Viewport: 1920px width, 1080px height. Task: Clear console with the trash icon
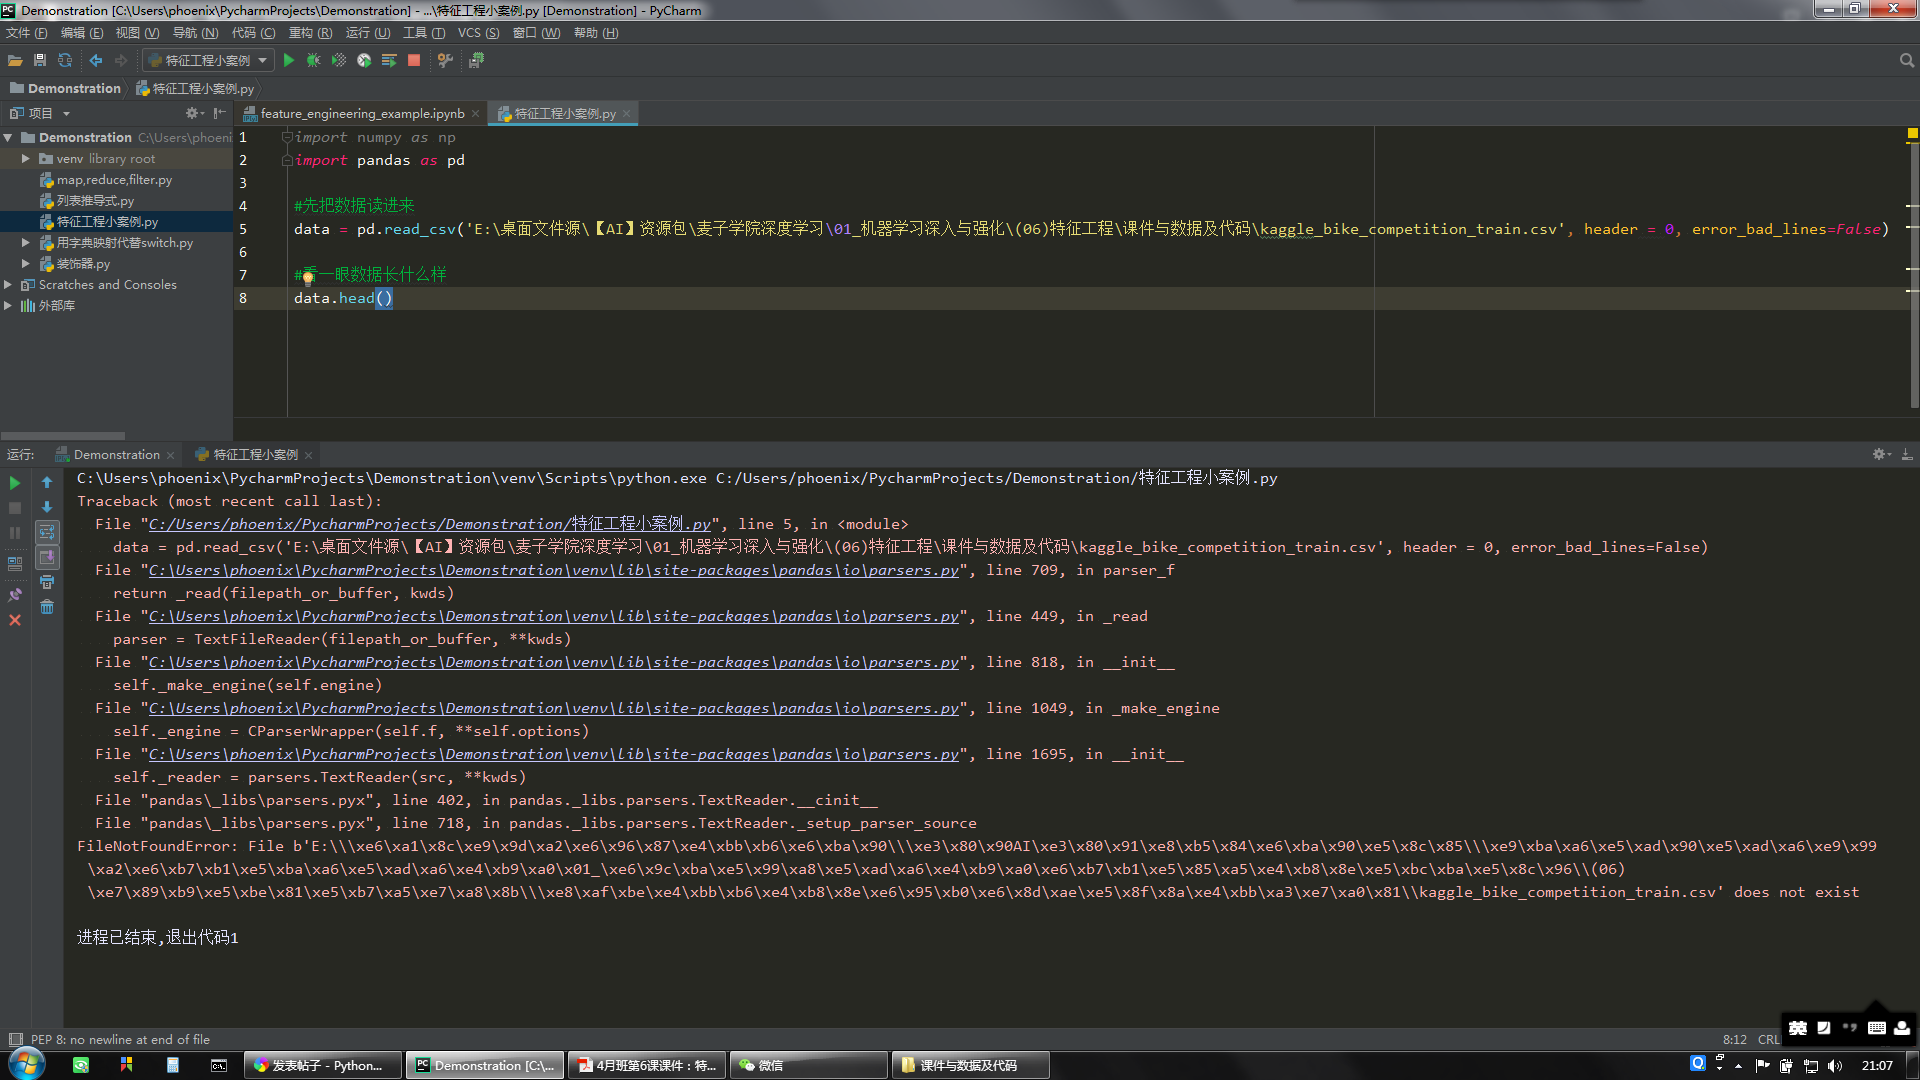[x=47, y=607]
